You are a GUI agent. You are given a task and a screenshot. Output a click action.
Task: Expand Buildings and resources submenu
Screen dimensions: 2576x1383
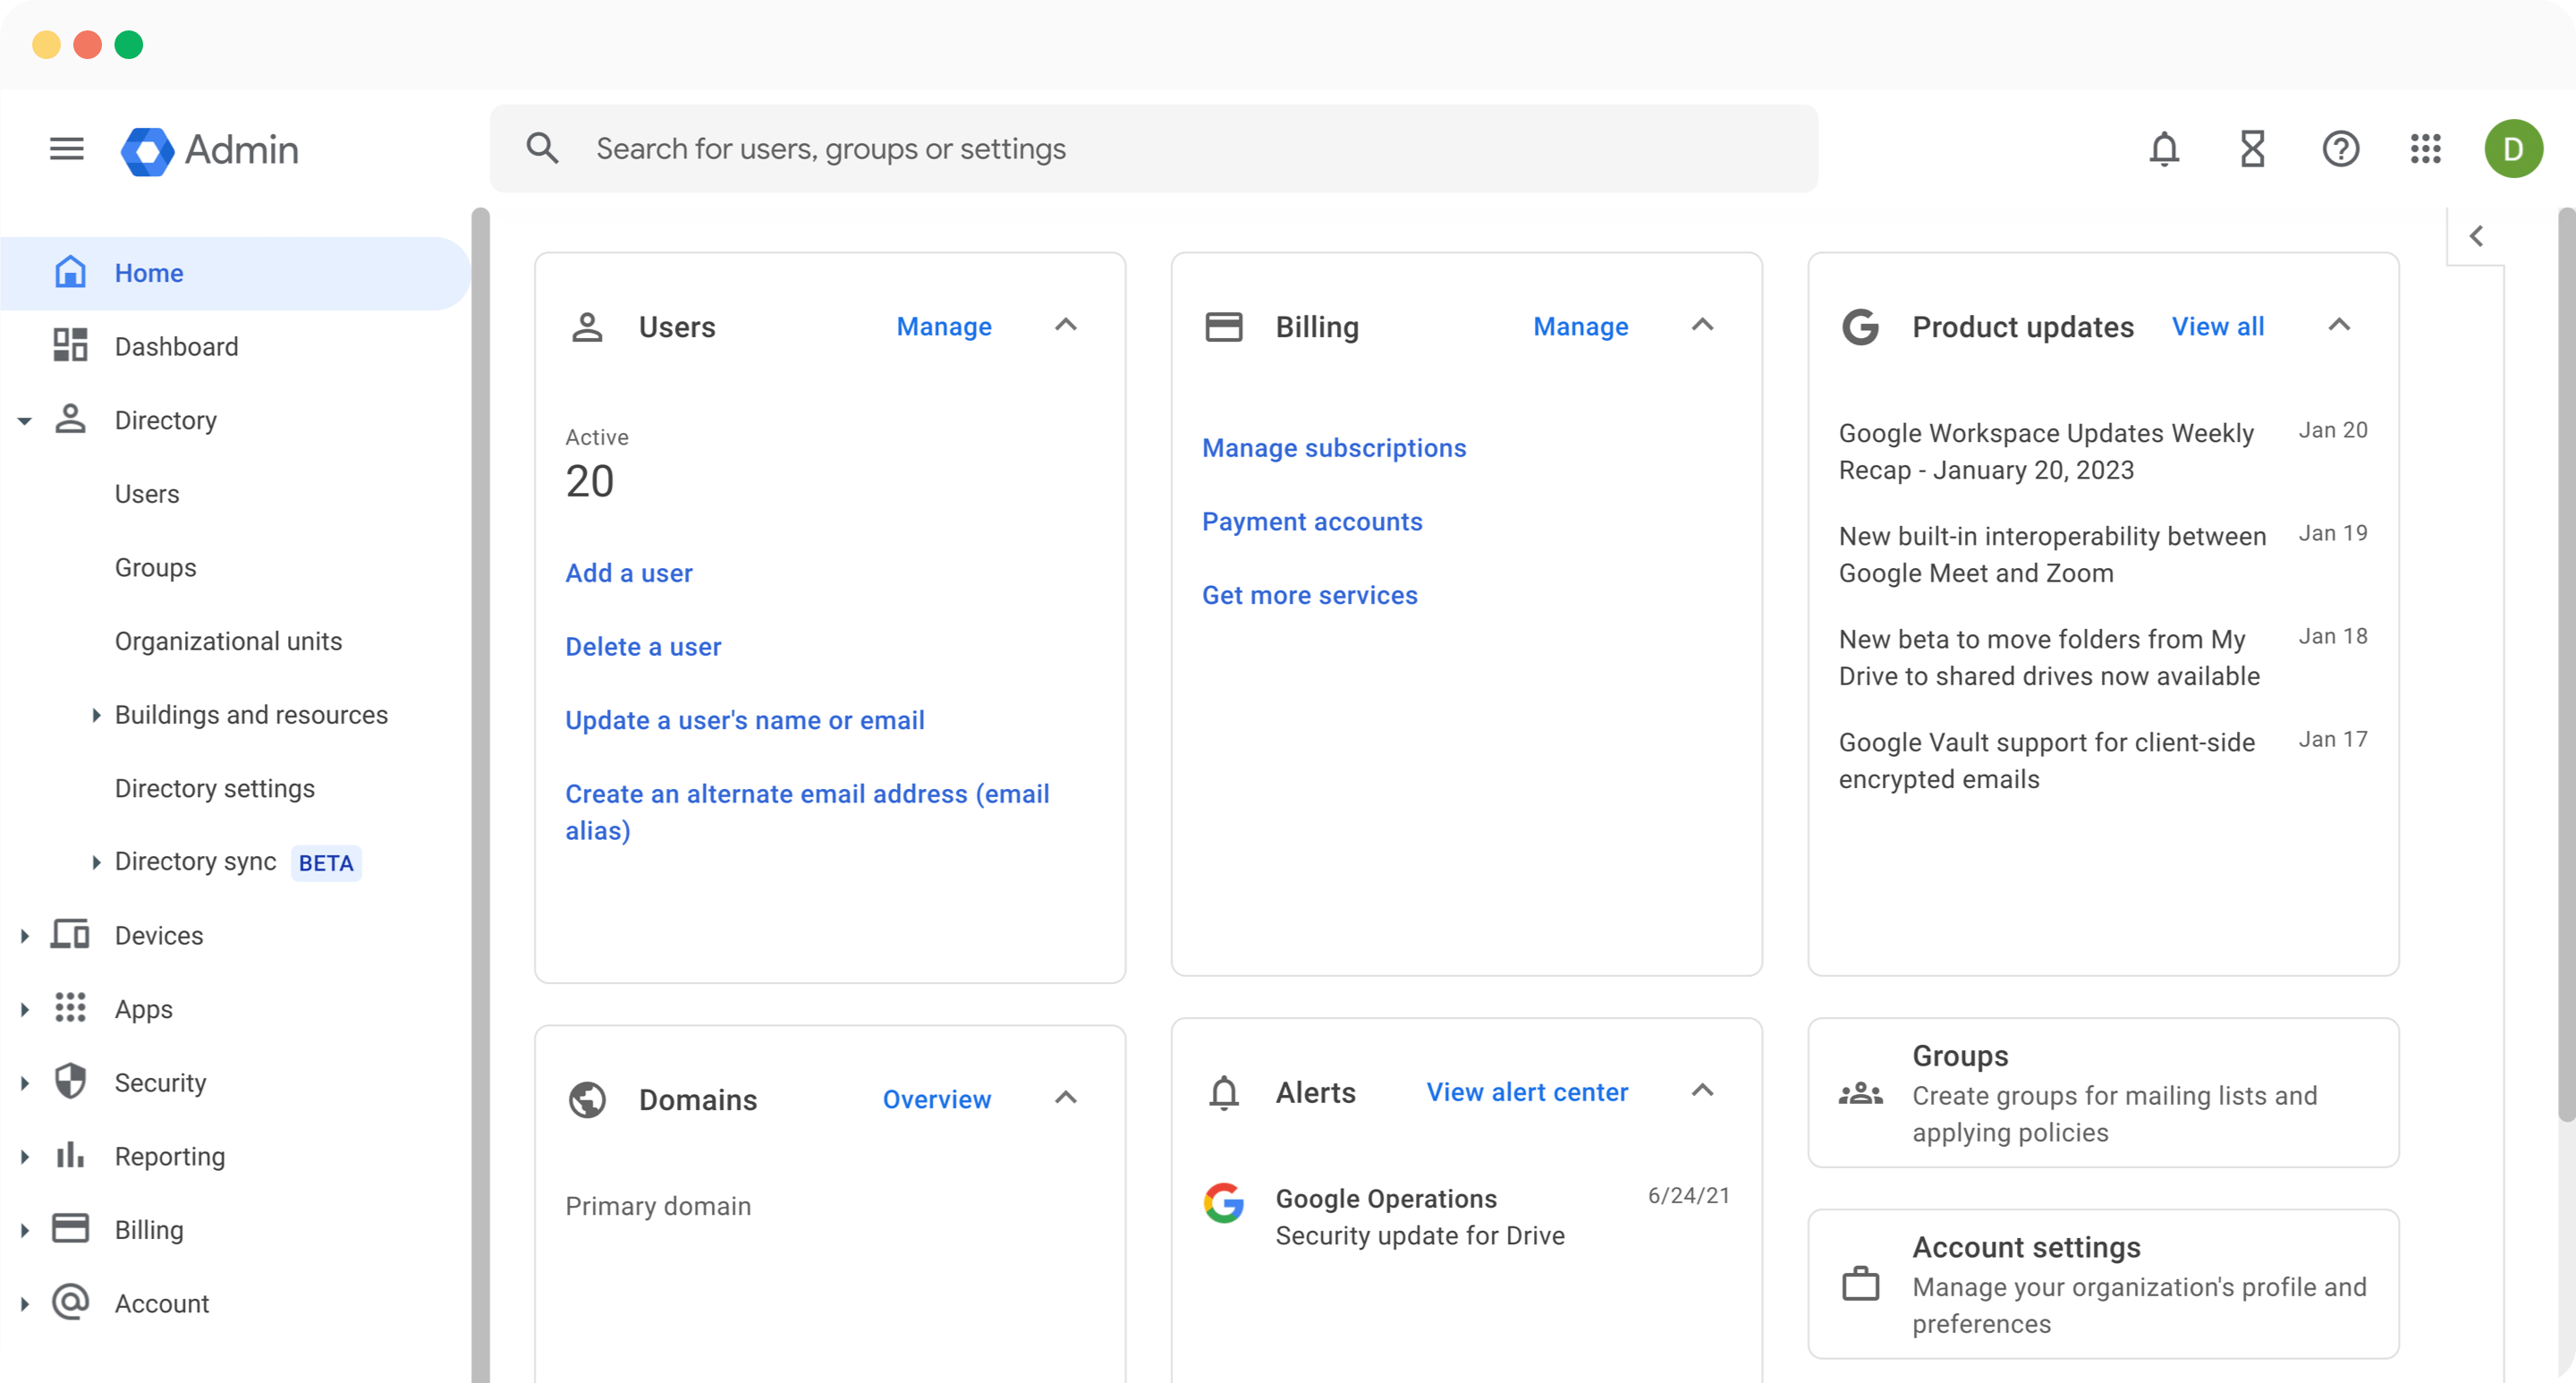(96, 715)
